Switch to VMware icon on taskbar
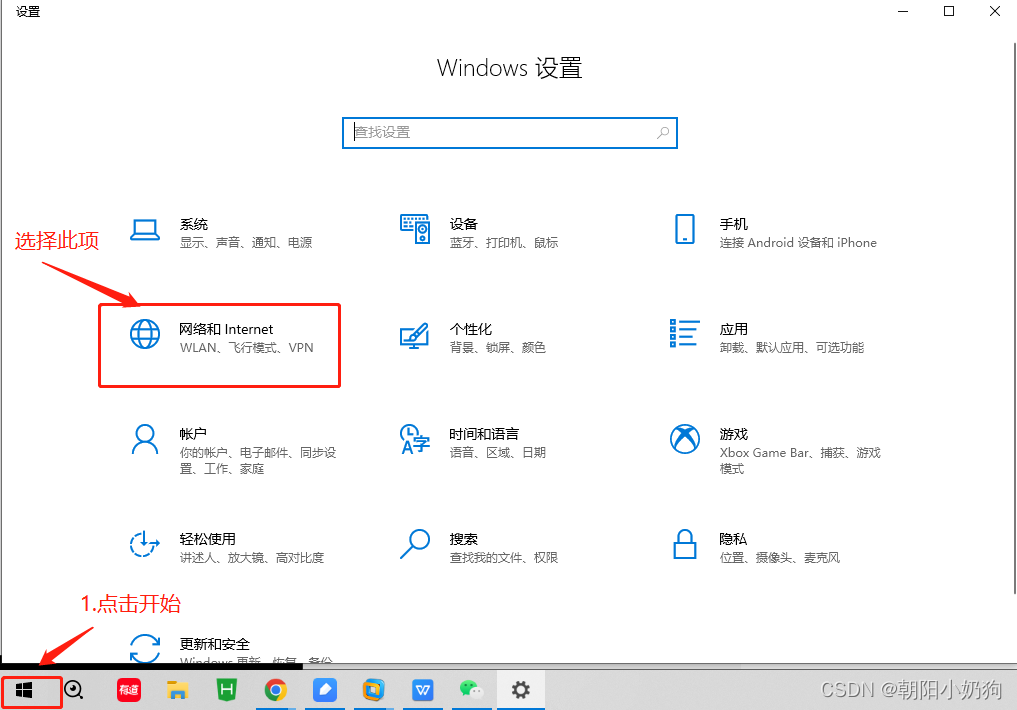 coord(374,690)
